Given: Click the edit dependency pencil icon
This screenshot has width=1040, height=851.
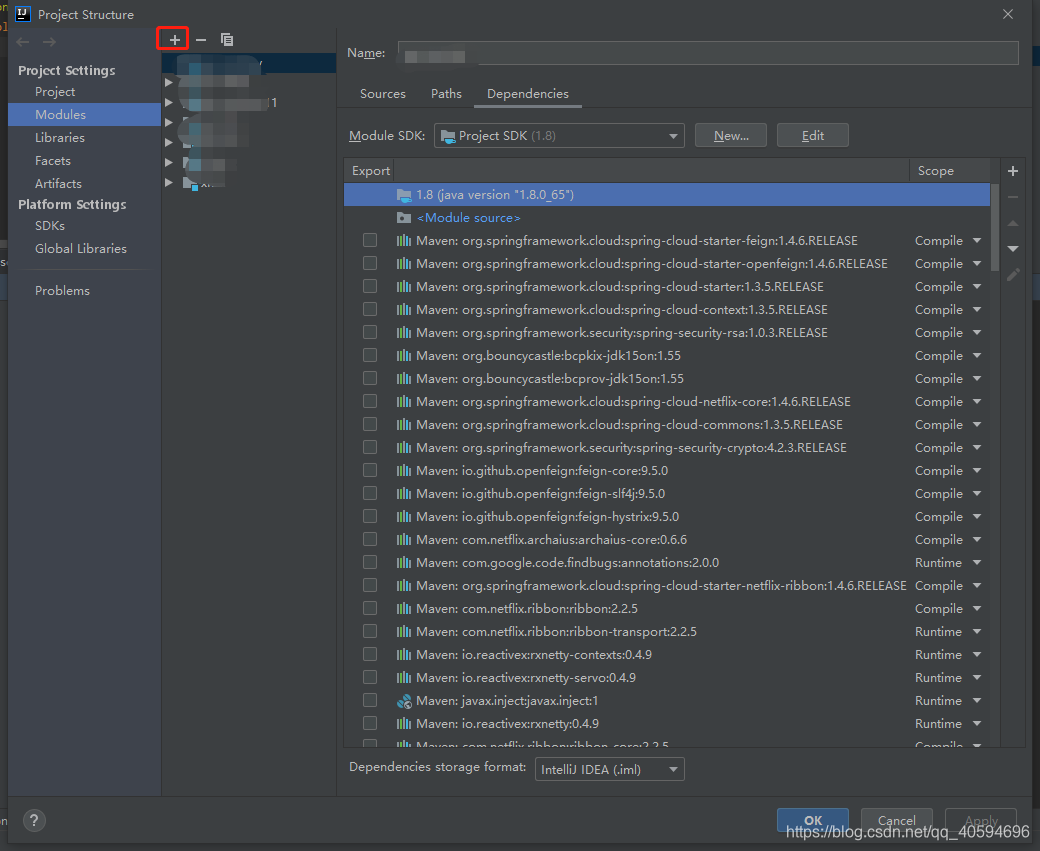Looking at the screenshot, I should click(1013, 275).
